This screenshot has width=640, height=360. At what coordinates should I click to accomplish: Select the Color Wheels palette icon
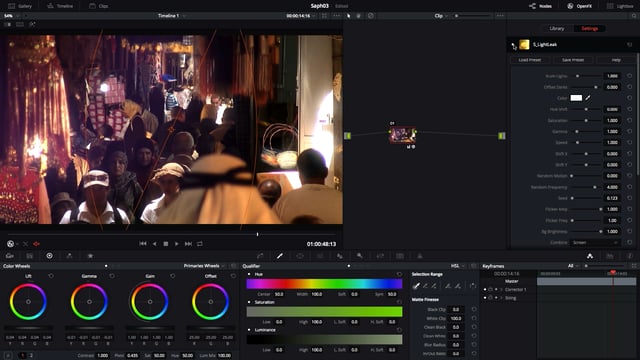(x=49, y=256)
